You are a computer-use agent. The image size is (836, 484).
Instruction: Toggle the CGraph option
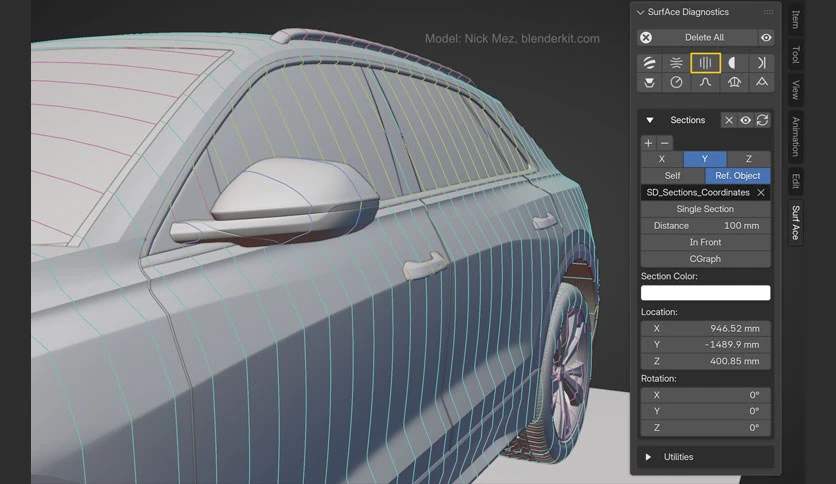pos(705,259)
